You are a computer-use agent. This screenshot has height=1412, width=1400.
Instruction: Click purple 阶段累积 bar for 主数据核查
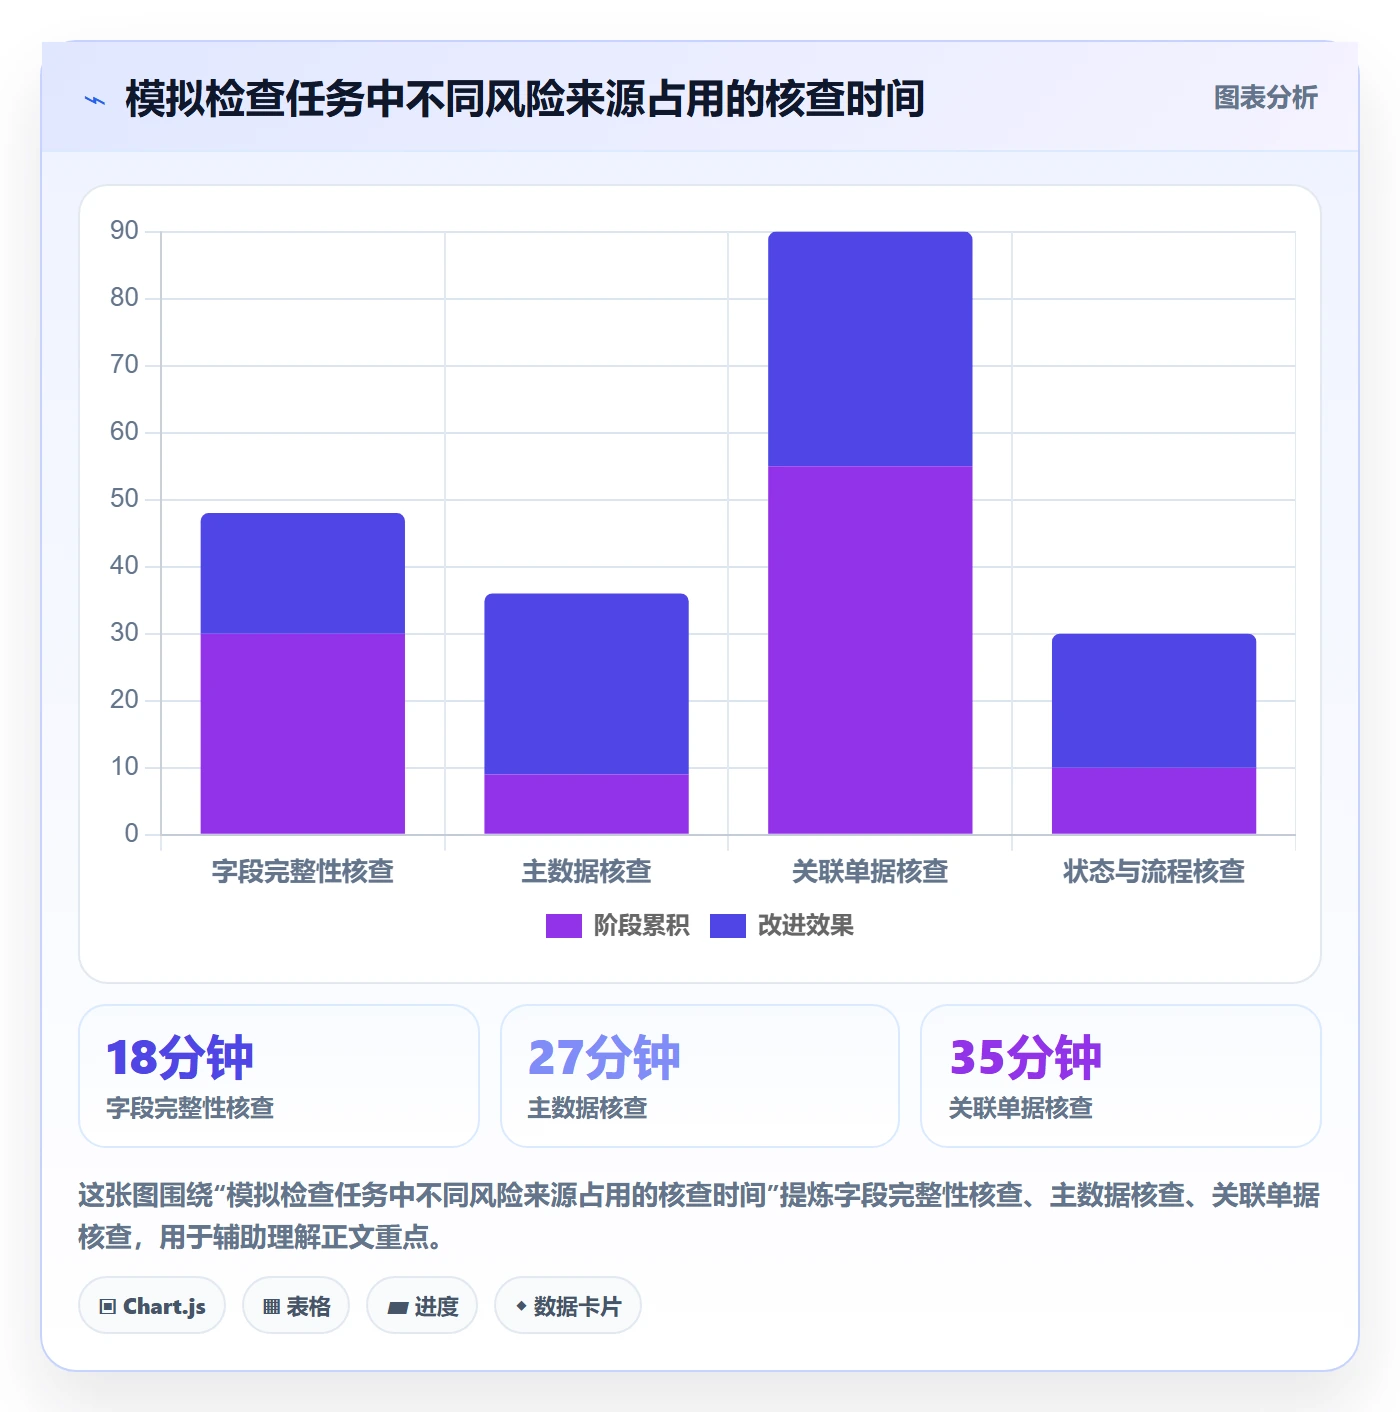point(587,804)
